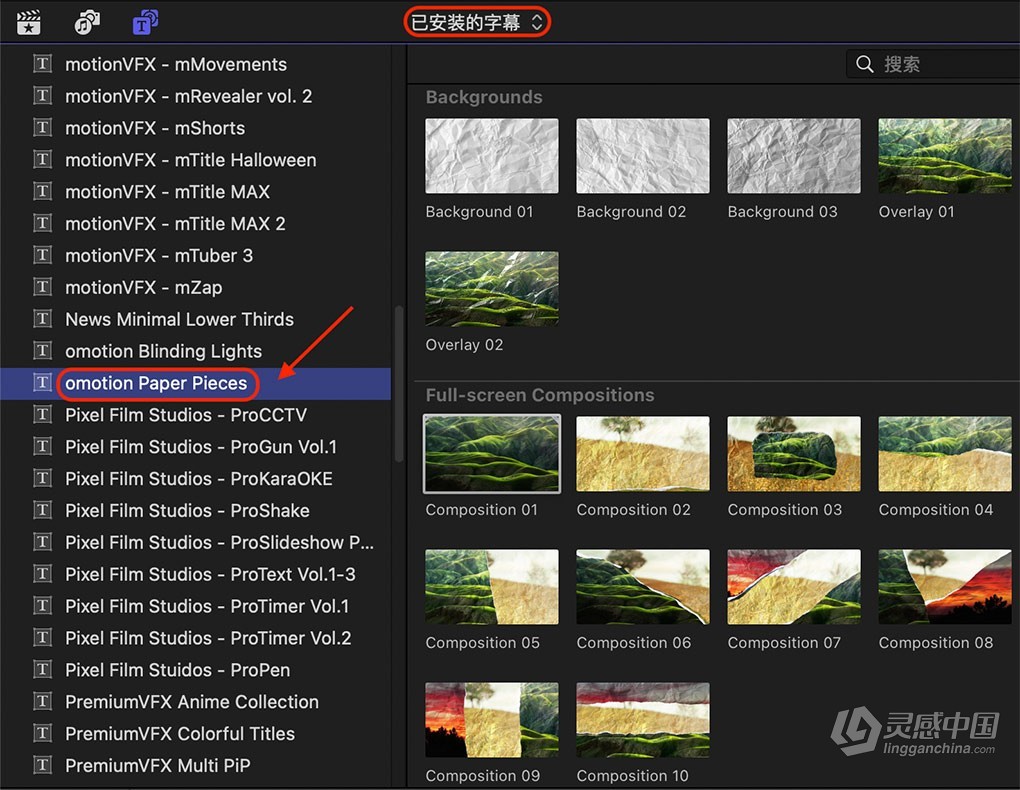Open the 已安装的字幕 dropdown
The width and height of the screenshot is (1020, 790).
(x=477, y=23)
